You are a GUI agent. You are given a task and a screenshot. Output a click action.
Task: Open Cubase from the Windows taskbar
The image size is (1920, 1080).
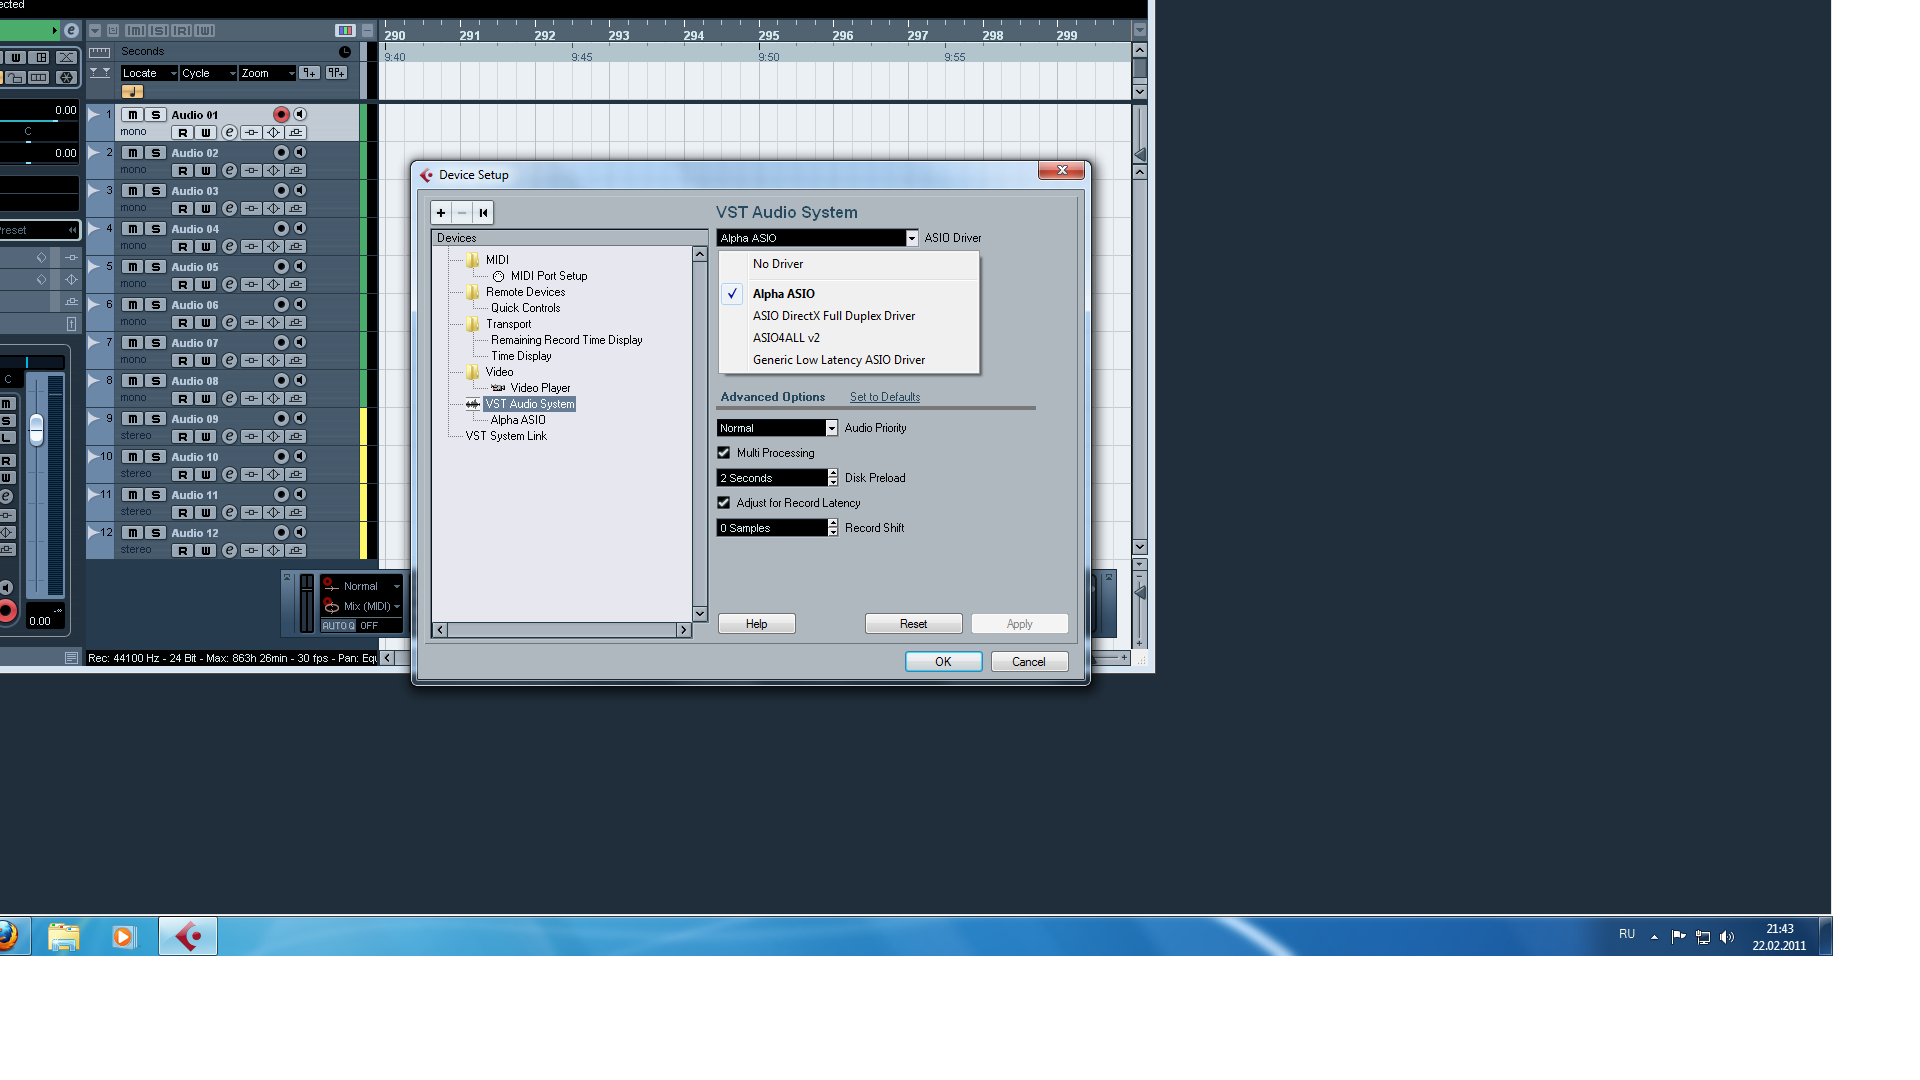point(188,937)
